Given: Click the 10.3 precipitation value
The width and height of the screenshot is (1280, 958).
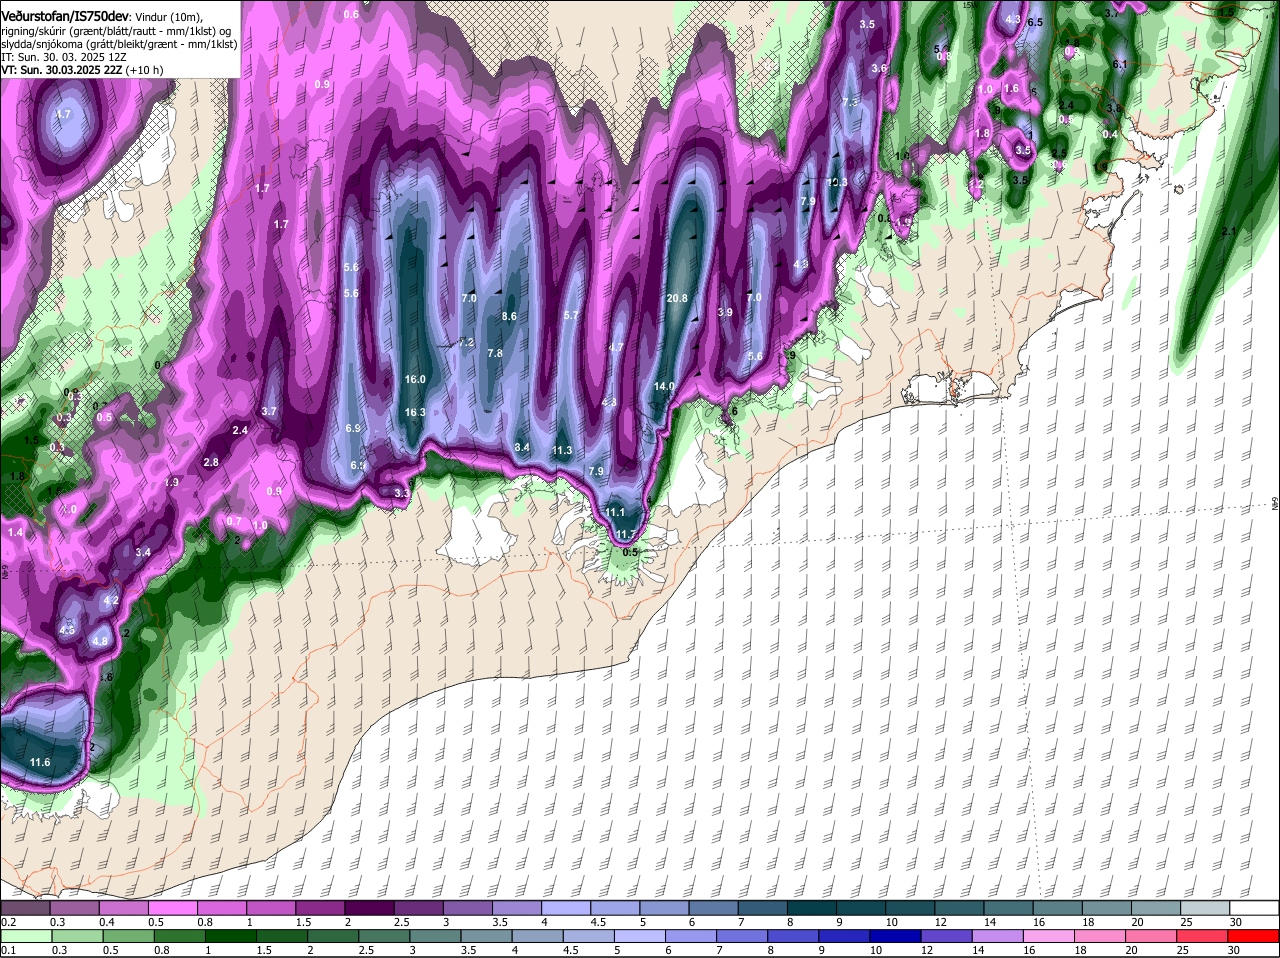Looking at the screenshot, I should [x=836, y=182].
